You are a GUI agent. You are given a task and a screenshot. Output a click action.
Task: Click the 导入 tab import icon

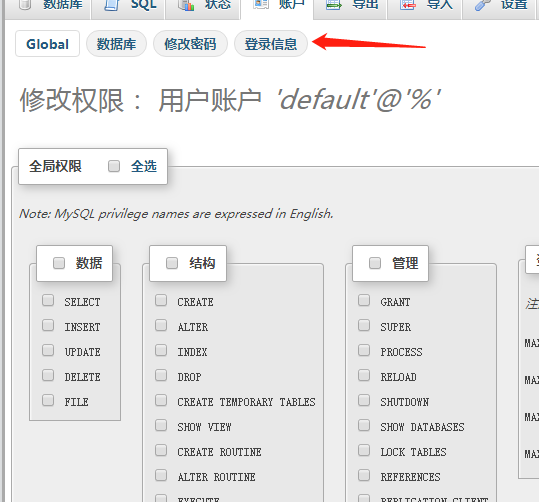[408, 5]
